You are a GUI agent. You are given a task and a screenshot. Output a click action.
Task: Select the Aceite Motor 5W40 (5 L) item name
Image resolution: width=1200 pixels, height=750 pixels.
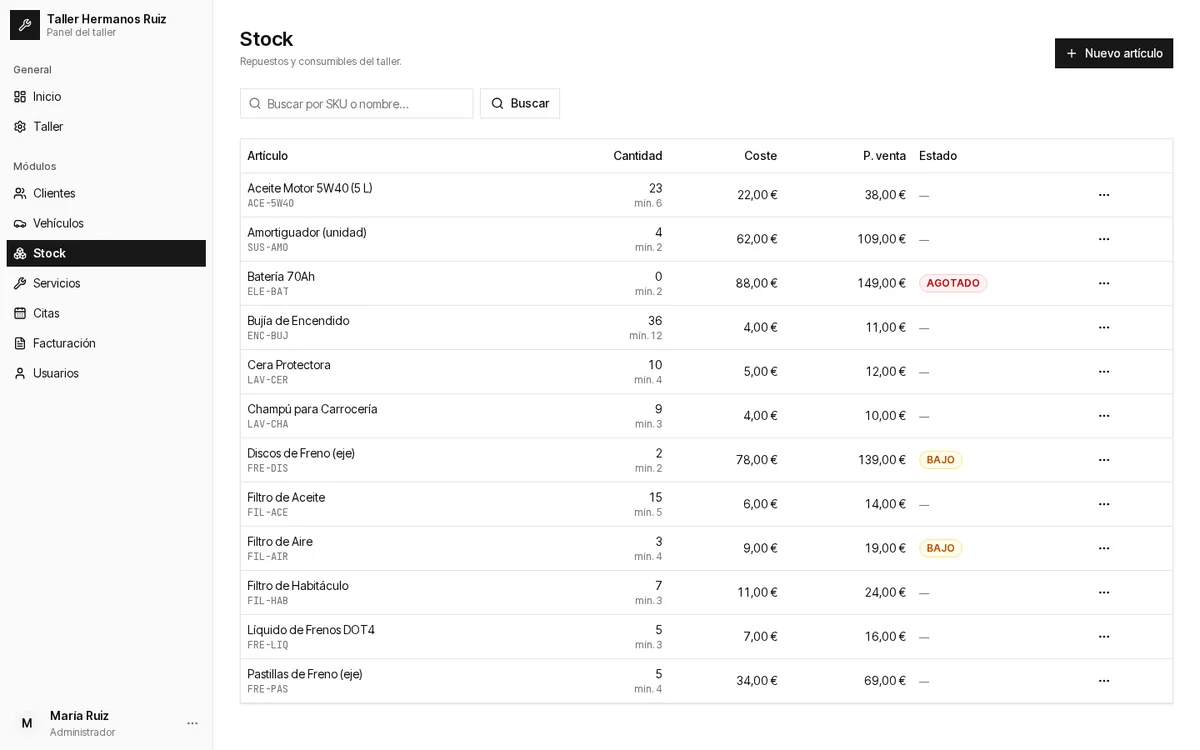point(310,188)
